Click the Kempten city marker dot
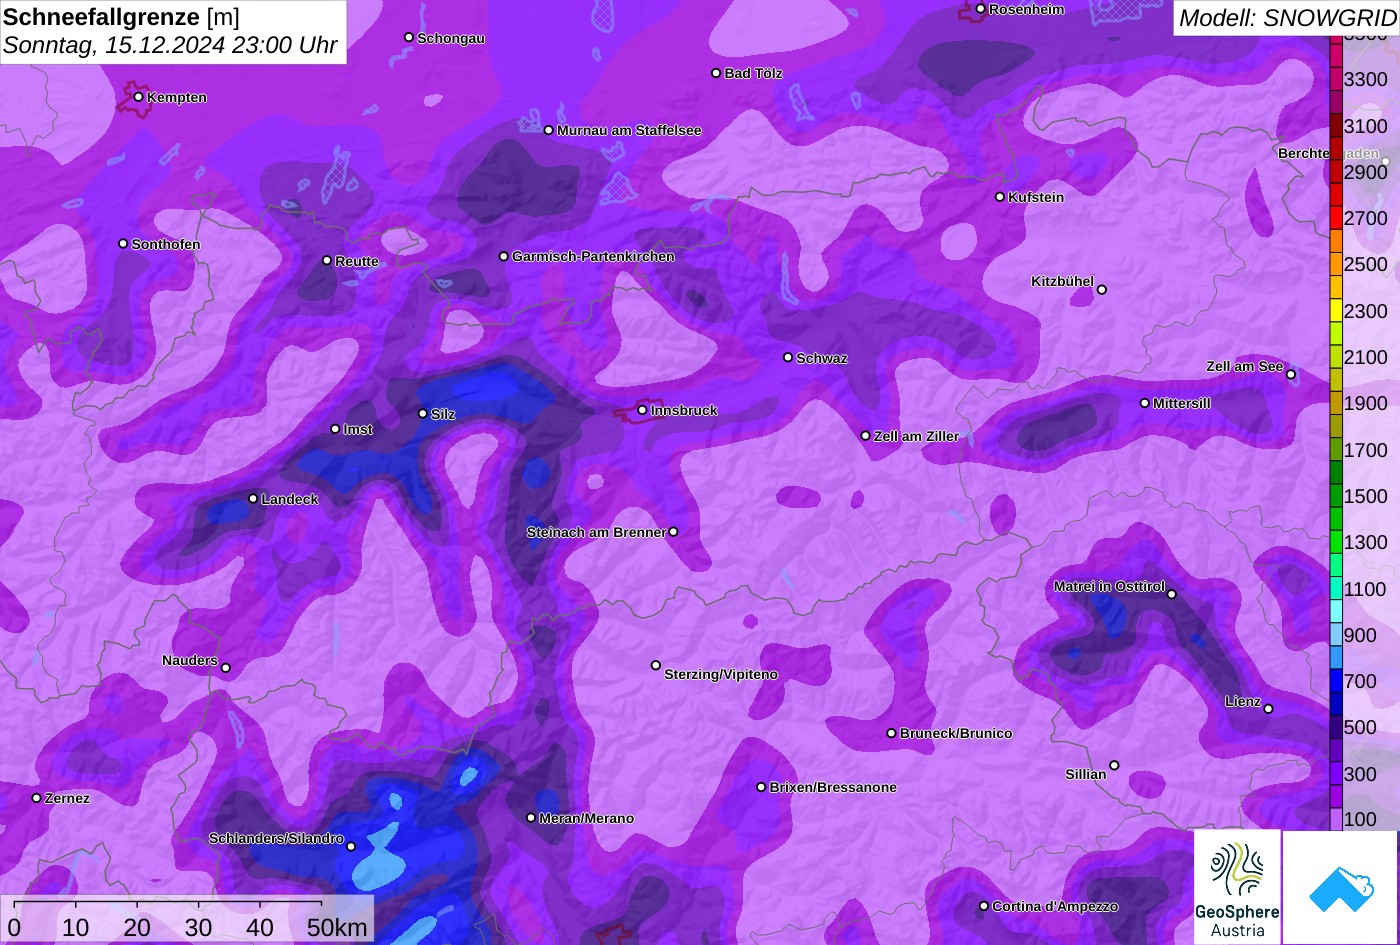 [139, 97]
